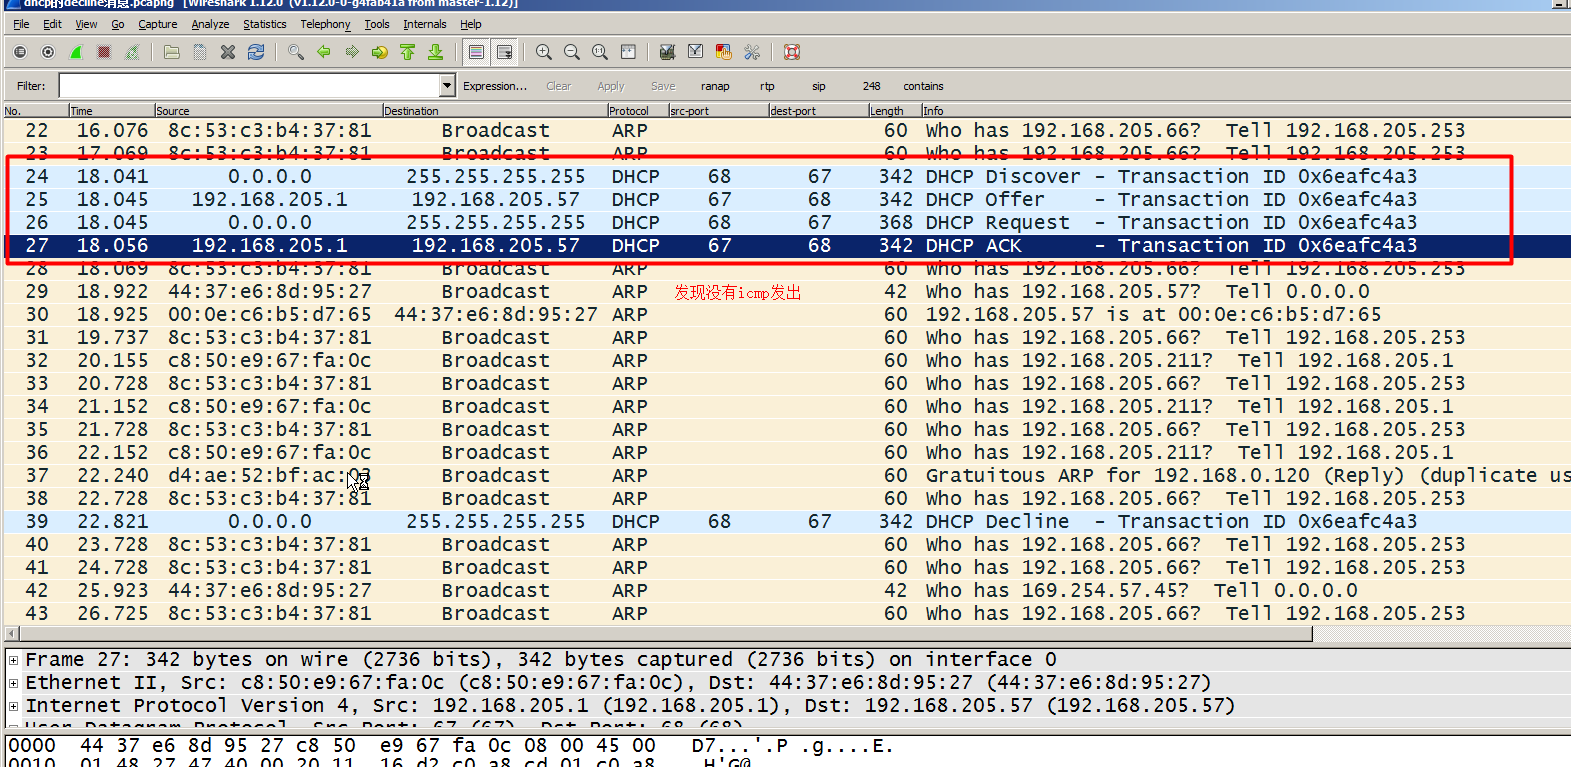Open the display filters dialog icon
The width and height of the screenshot is (1571, 767).
pyautogui.click(x=696, y=52)
